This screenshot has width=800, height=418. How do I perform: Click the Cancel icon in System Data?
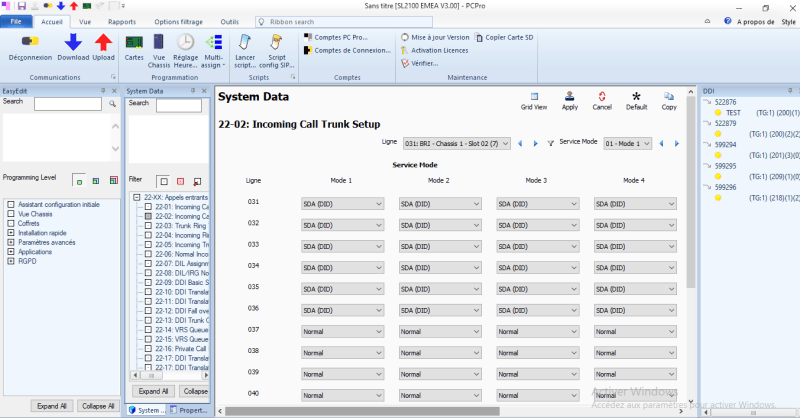click(602, 96)
